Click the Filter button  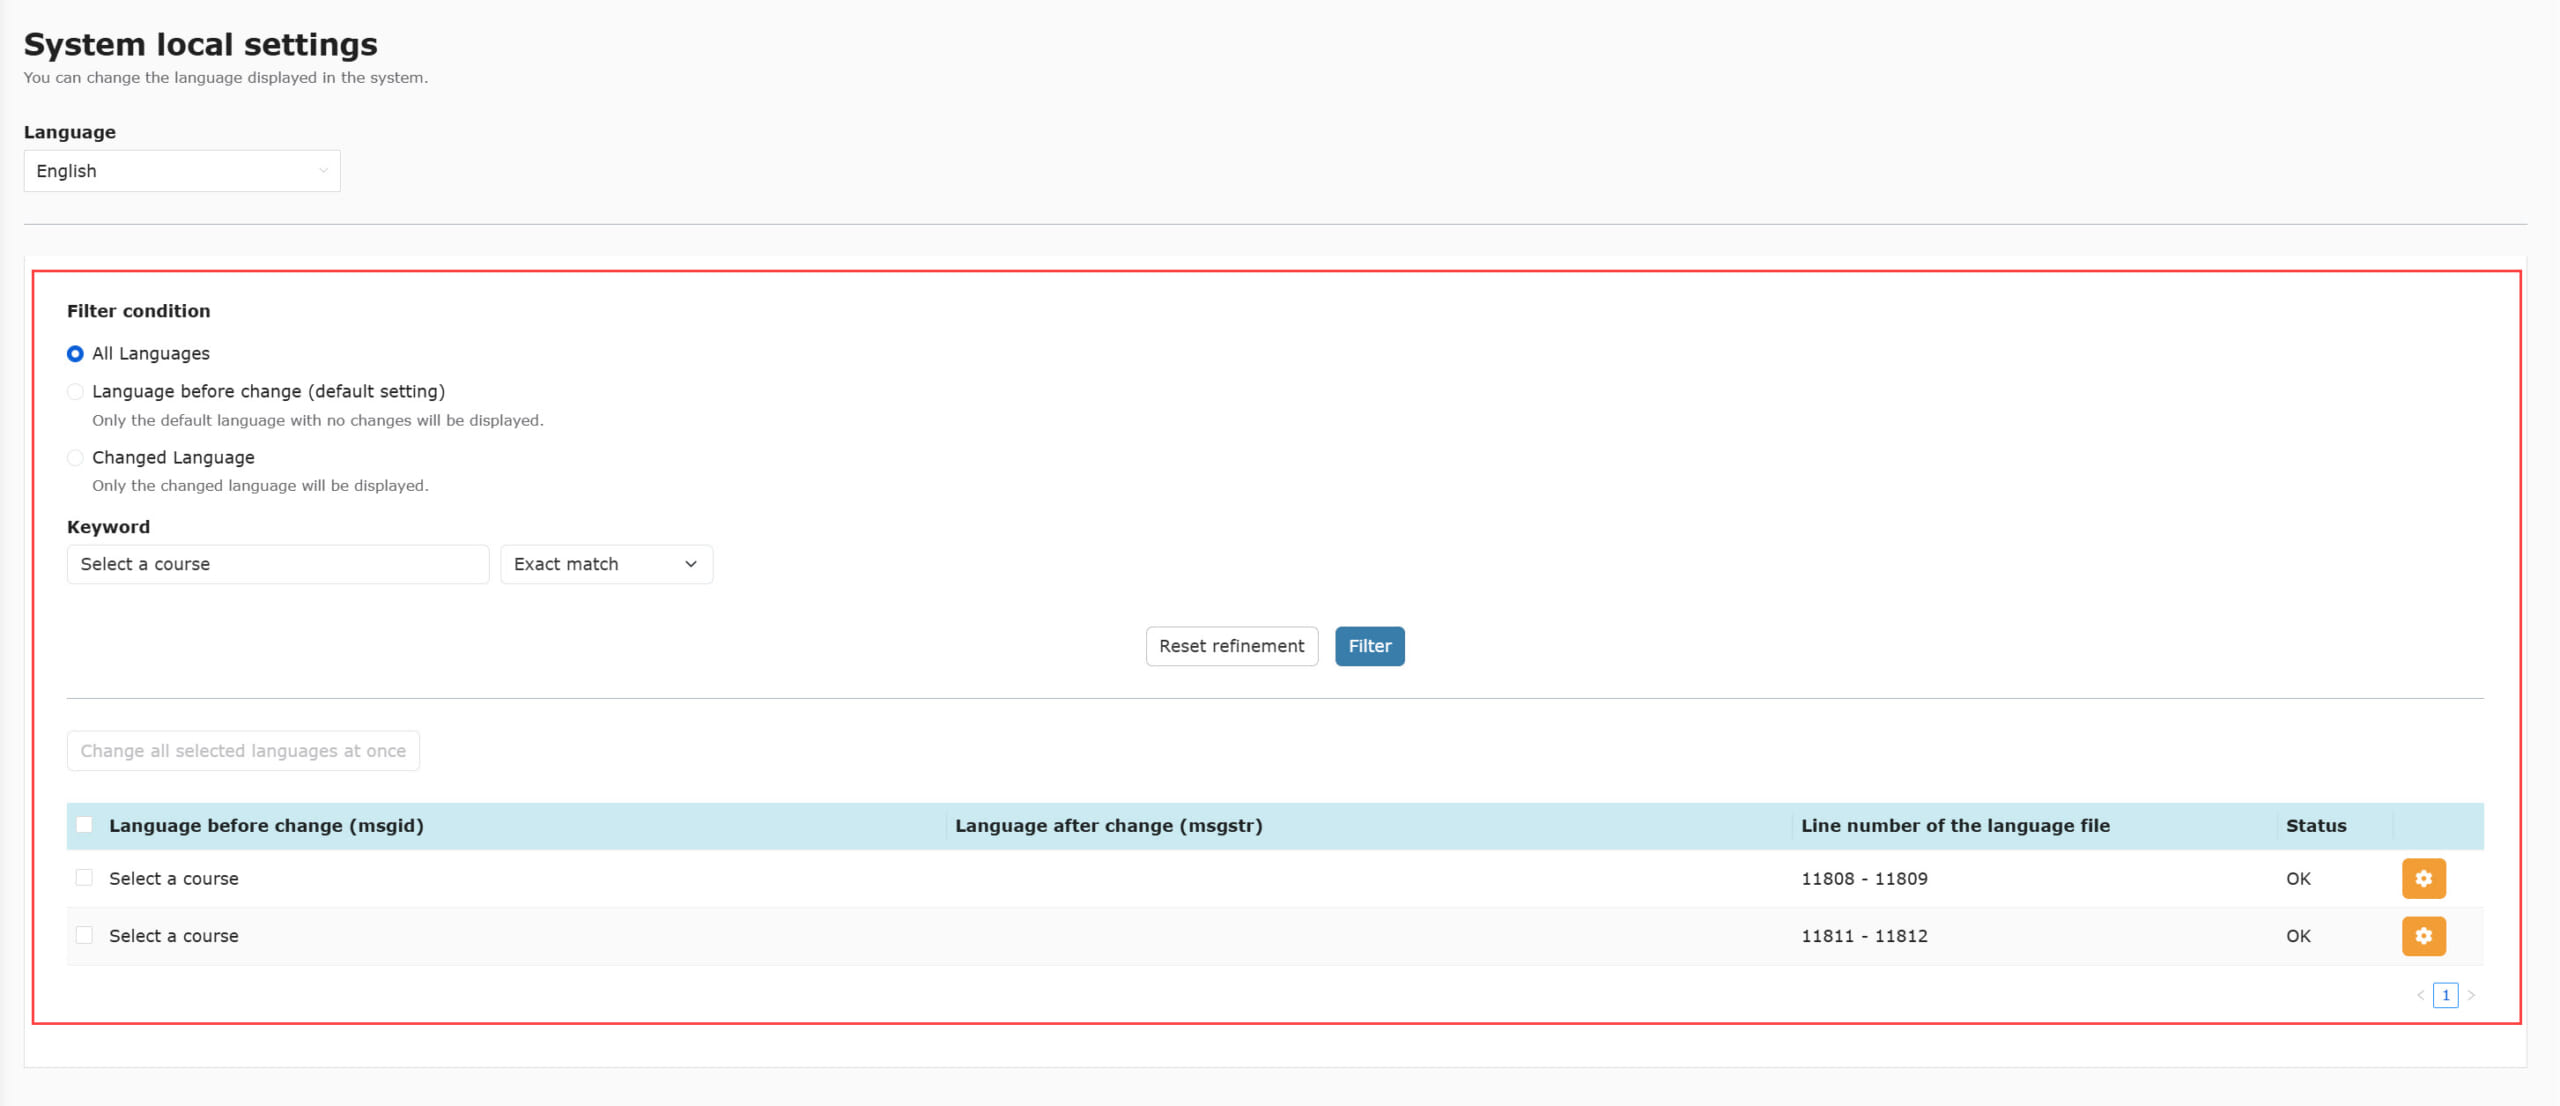(x=1369, y=646)
